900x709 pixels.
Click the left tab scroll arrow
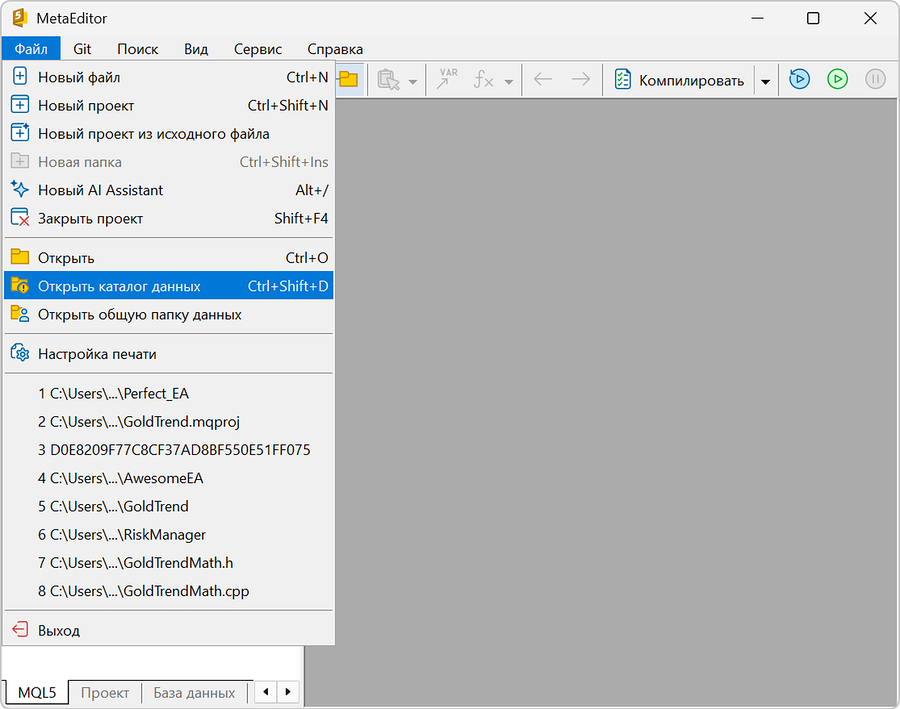[265, 691]
